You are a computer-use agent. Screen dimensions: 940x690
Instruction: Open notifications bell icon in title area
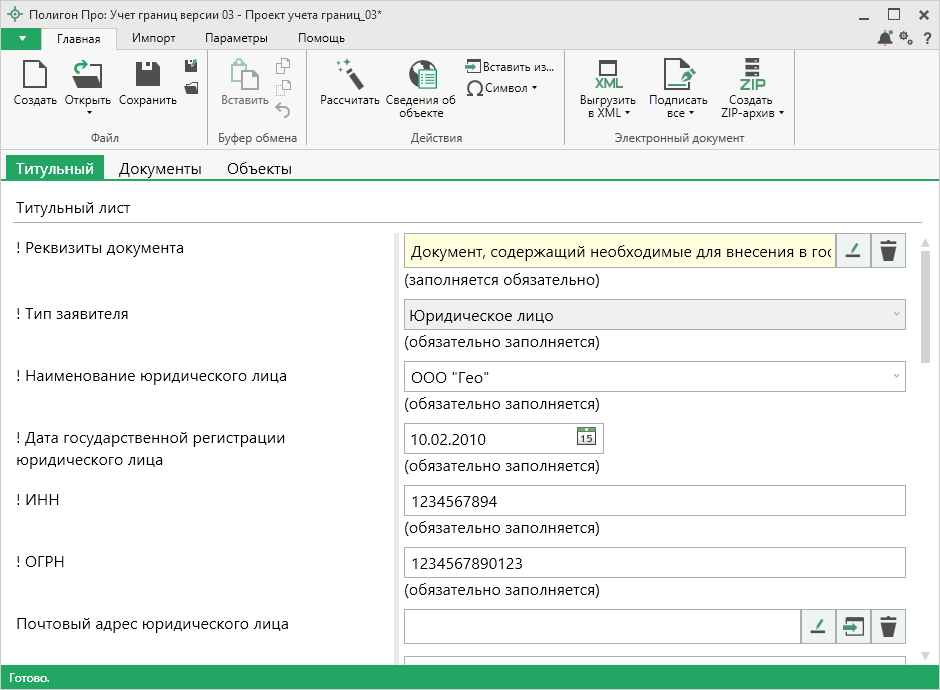click(885, 38)
